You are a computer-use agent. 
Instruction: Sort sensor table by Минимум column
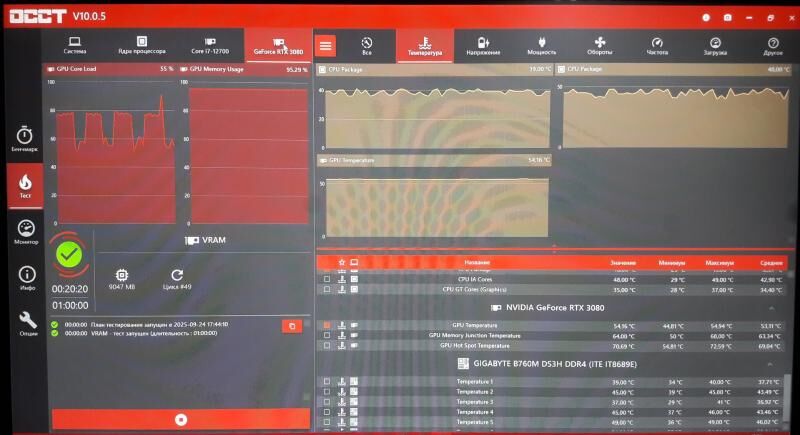point(671,263)
